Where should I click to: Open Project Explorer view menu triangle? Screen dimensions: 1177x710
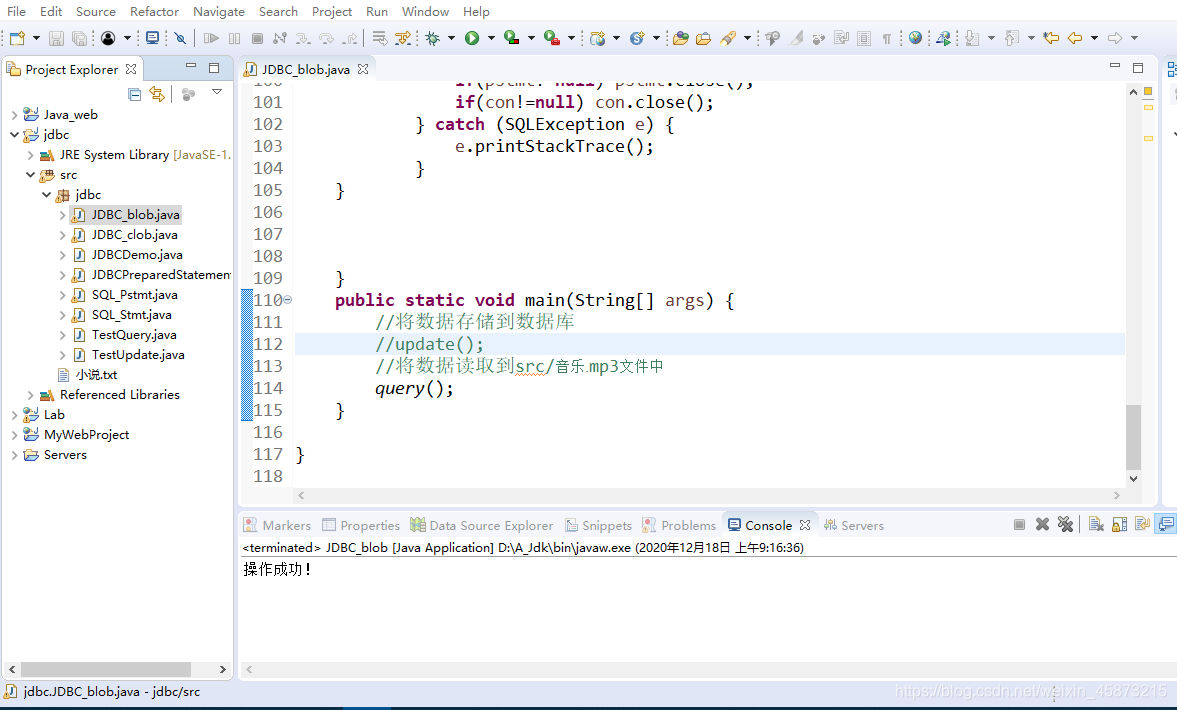point(217,92)
